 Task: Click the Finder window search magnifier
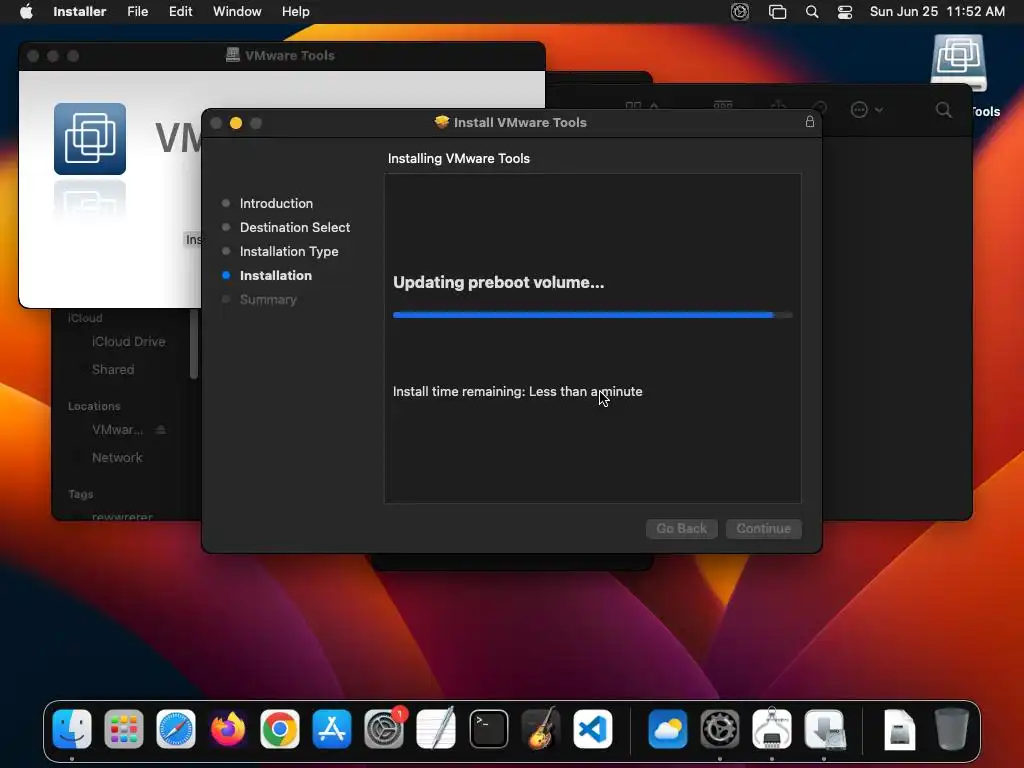coord(943,110)
